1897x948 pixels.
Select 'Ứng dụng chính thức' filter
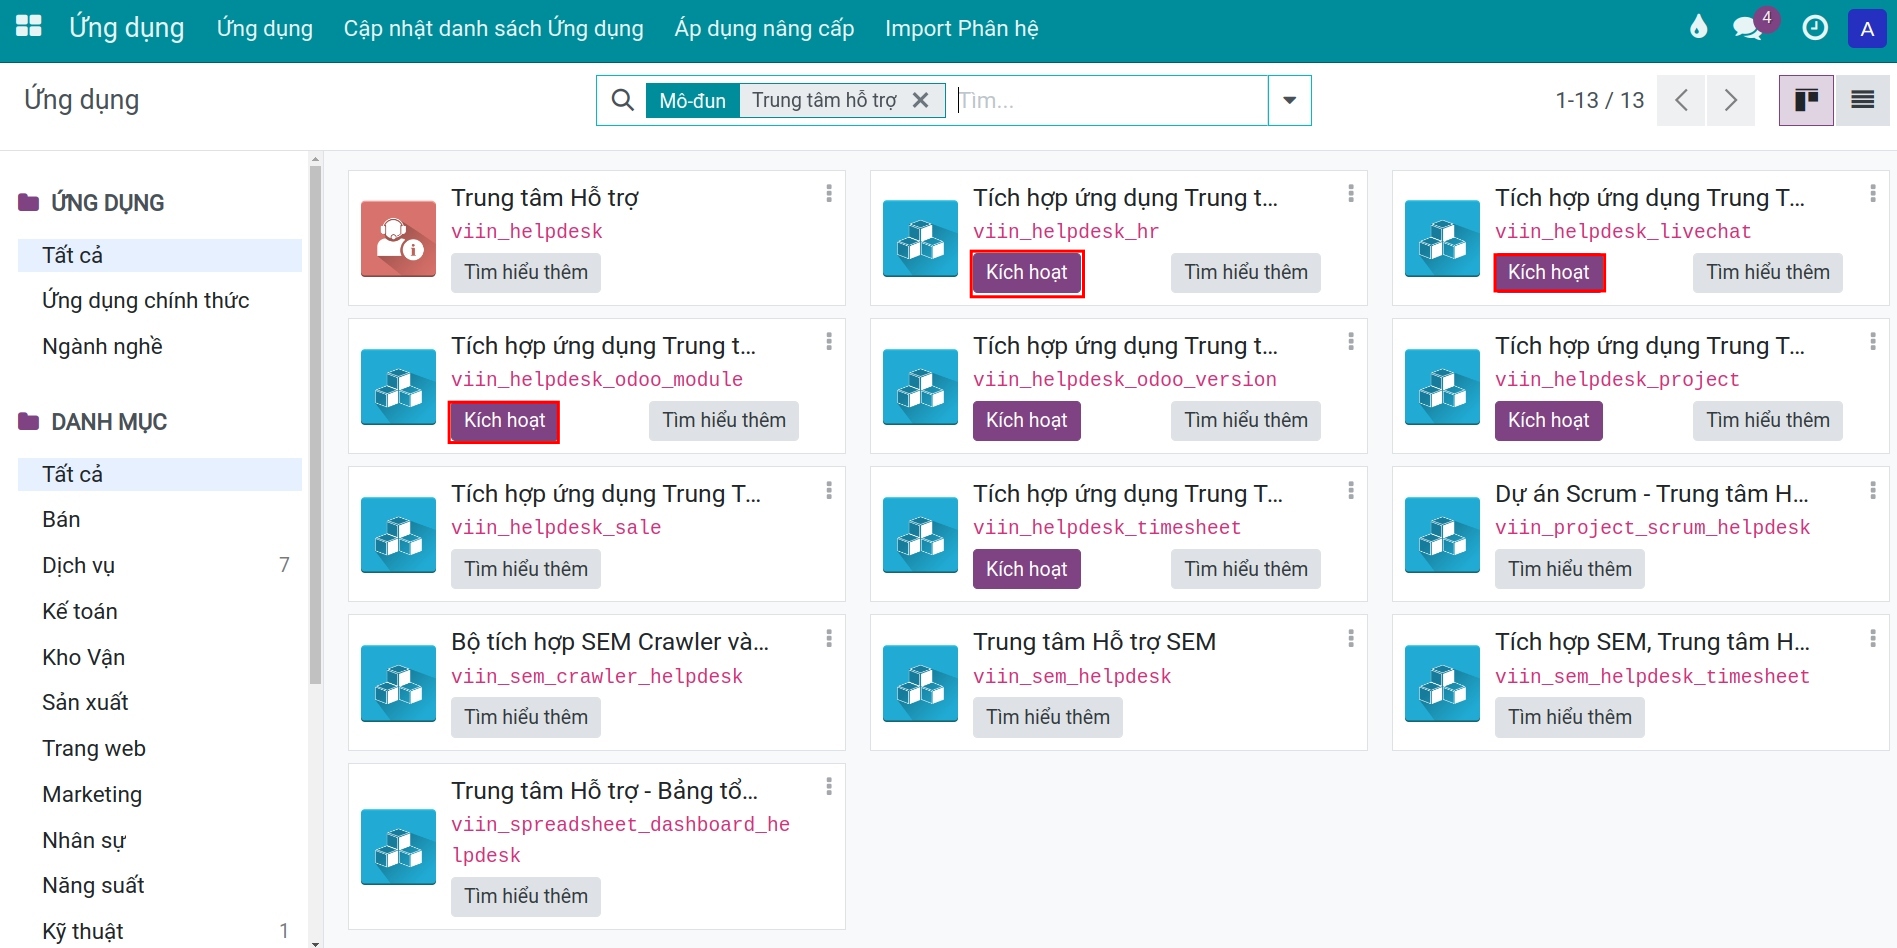[x=146, y=301]
